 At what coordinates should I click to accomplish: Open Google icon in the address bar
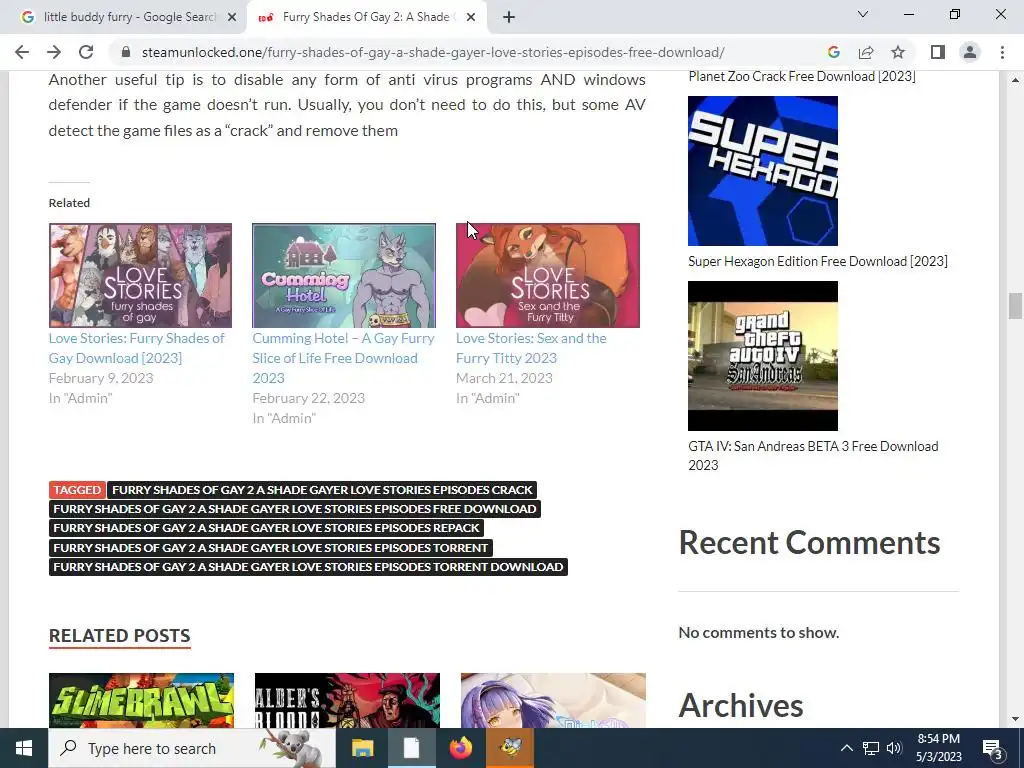[x=833, y=52]
